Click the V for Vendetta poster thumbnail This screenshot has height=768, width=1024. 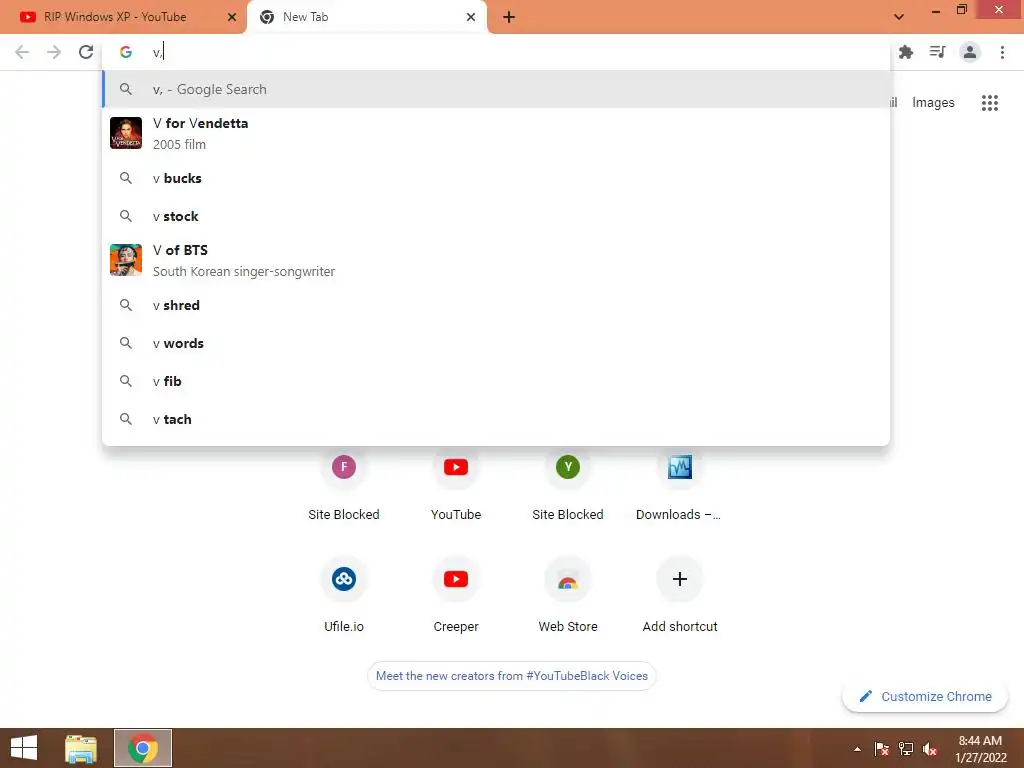126,133
